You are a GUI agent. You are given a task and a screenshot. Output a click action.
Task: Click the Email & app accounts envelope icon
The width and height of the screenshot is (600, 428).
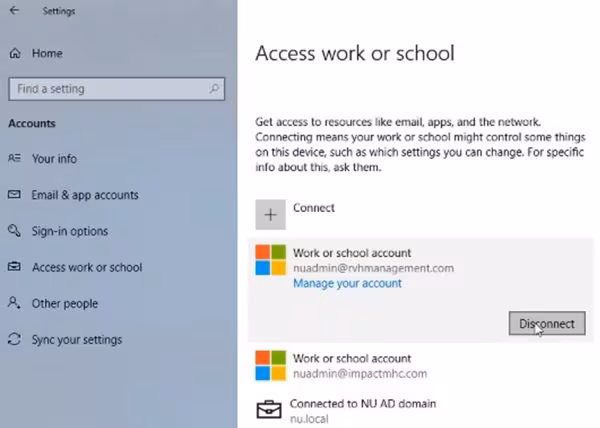(x=15, y=194)
